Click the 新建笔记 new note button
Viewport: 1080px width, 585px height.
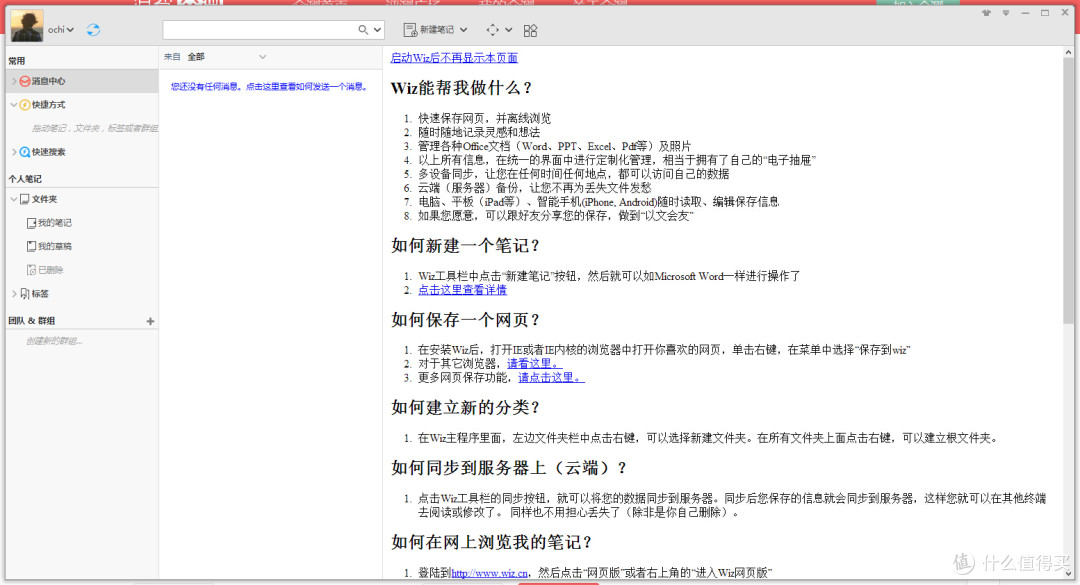point(428,30)
